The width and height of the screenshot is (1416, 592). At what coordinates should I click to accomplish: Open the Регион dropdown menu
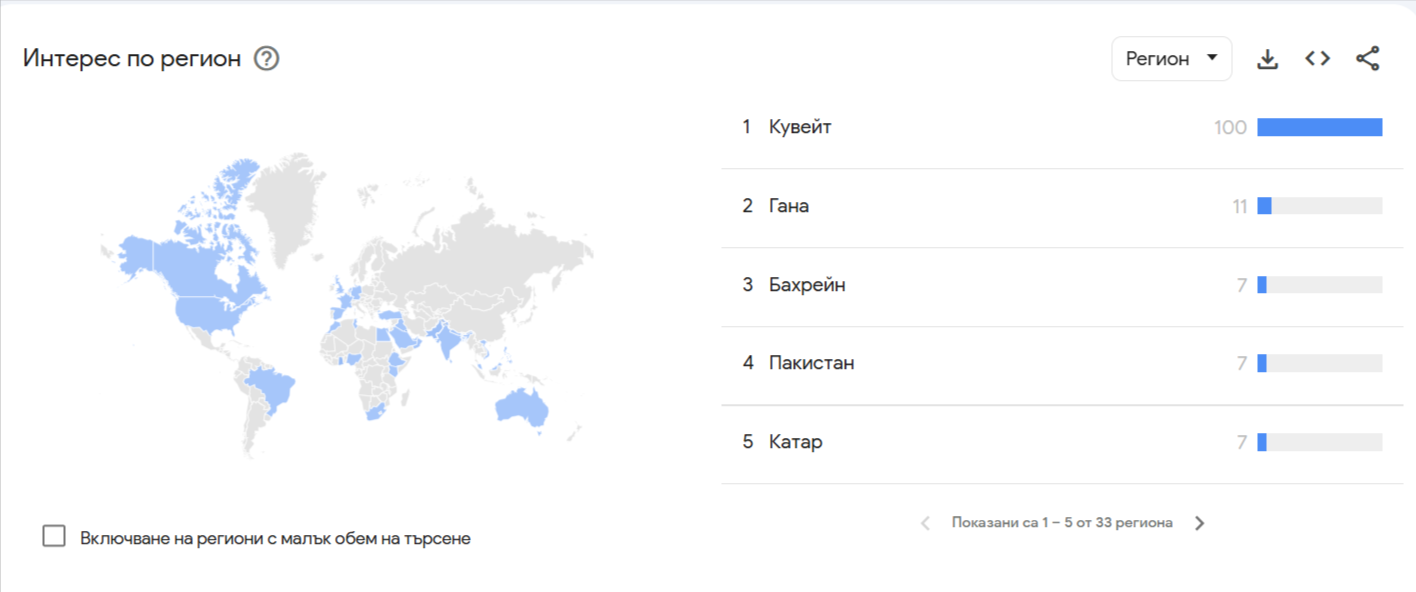point(1171,59)
